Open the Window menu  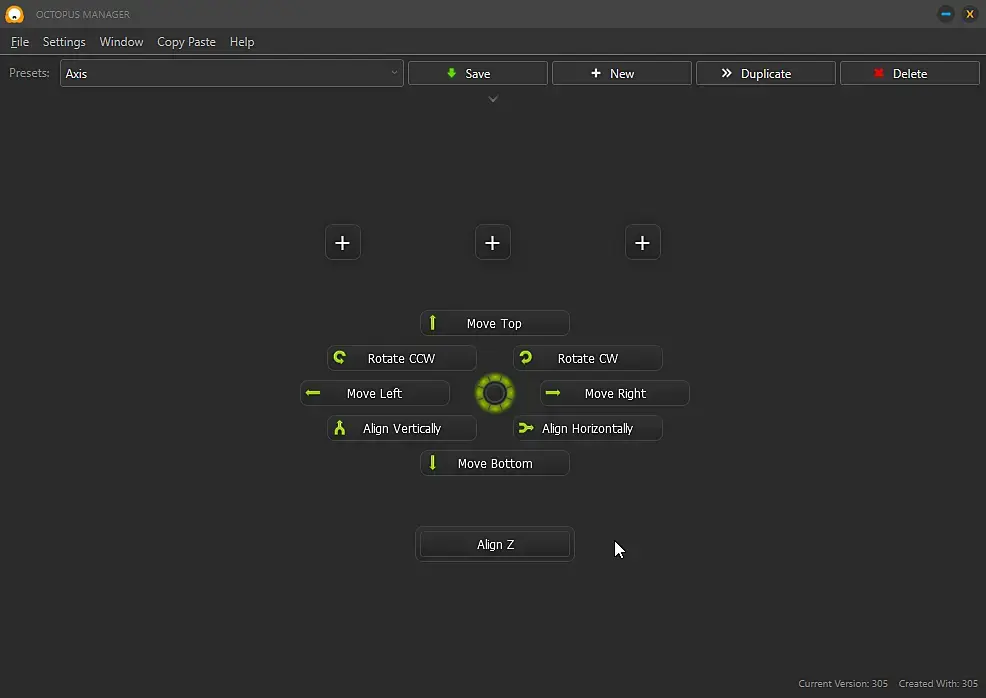click(121, 42)
